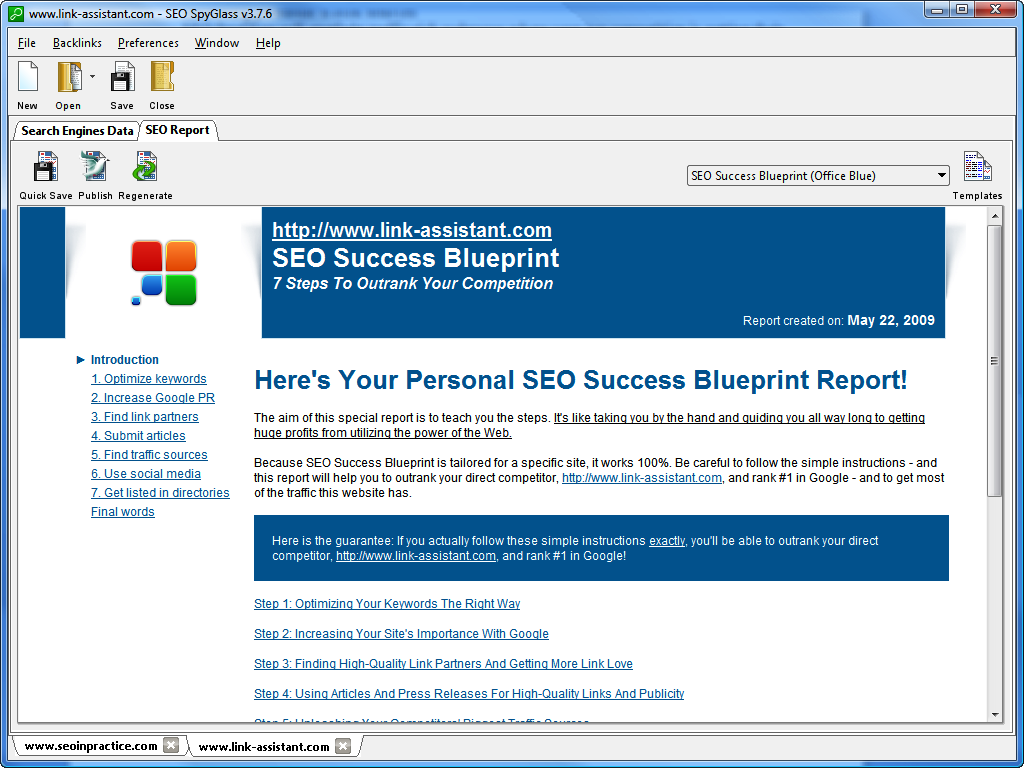Click the link-assistant.com link in the paragraph
This screenshot has height=768, width=1024.
click(642, 477)
